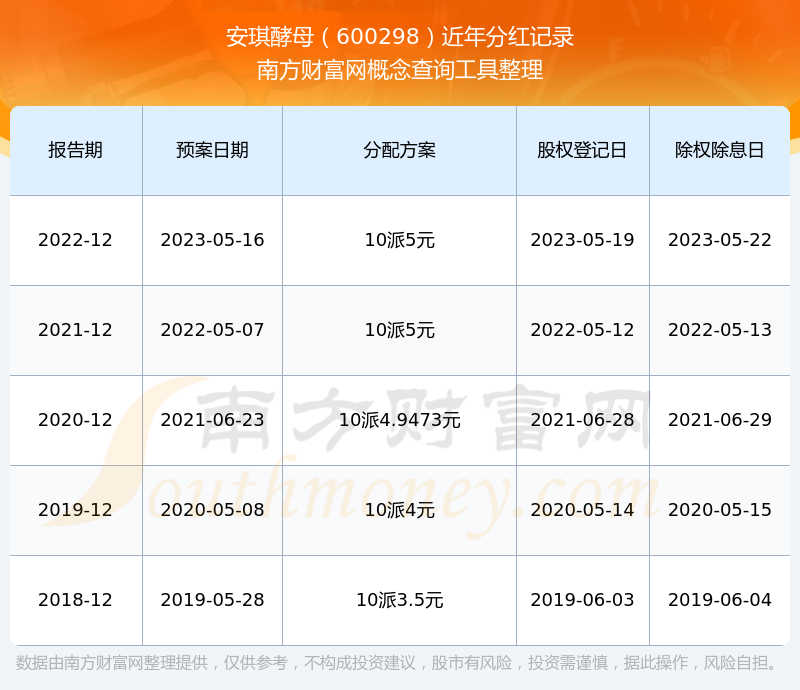Viewport: 800px width, 690px height.
Task: Click 10派5元 in the 2021-12 row
Action: tap(399, 330)
